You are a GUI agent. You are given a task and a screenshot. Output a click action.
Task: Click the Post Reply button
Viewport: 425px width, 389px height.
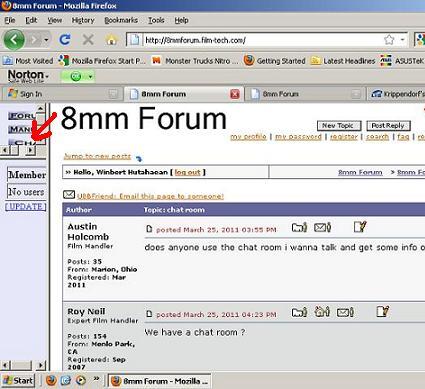tap(388, 126)
